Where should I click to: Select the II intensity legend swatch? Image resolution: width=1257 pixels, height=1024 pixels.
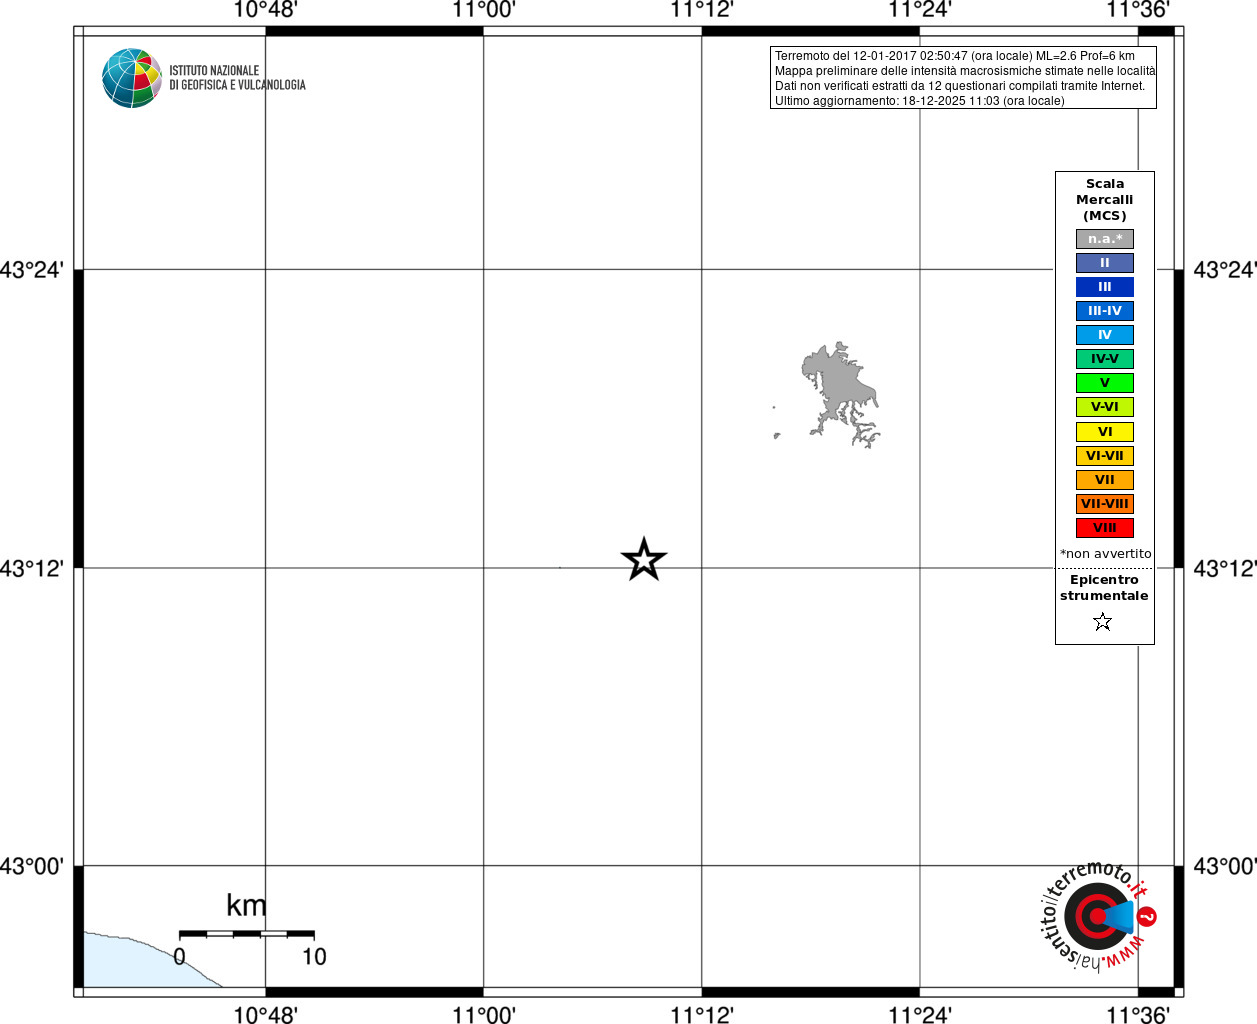click(x=1105, y=263)
